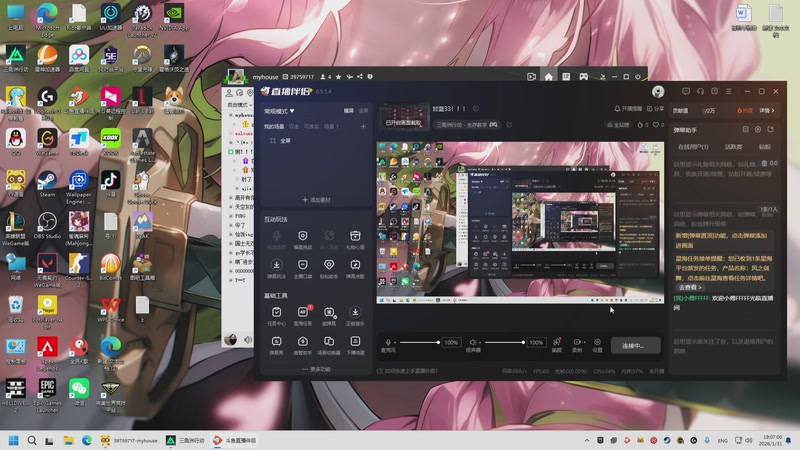Add a new scene with the plus button
This screenshot has height=450, width=800.
tap(363, 127)
